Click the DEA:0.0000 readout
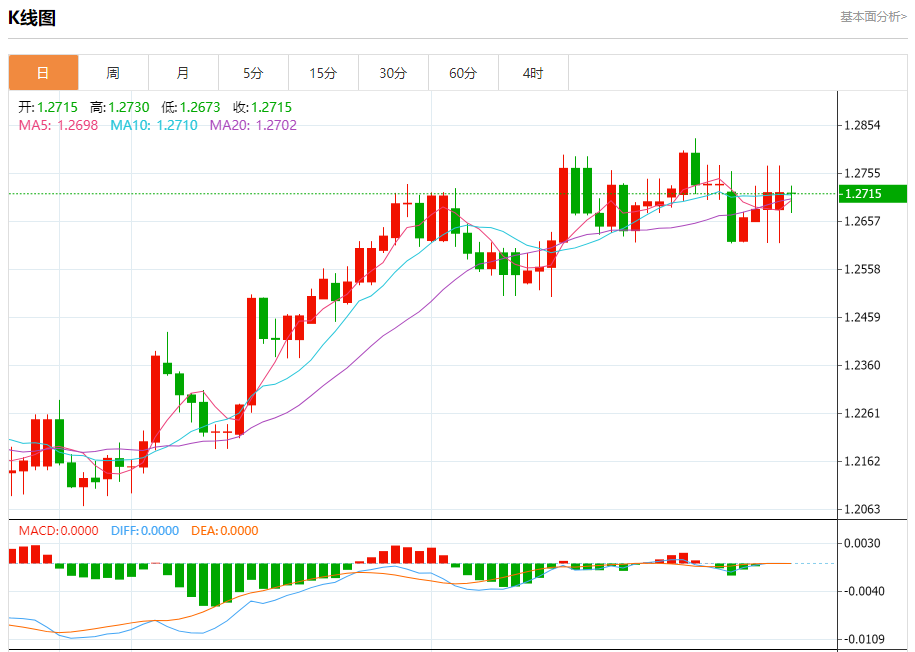This screenshot has height=652, width=915. tap(225, 531)
